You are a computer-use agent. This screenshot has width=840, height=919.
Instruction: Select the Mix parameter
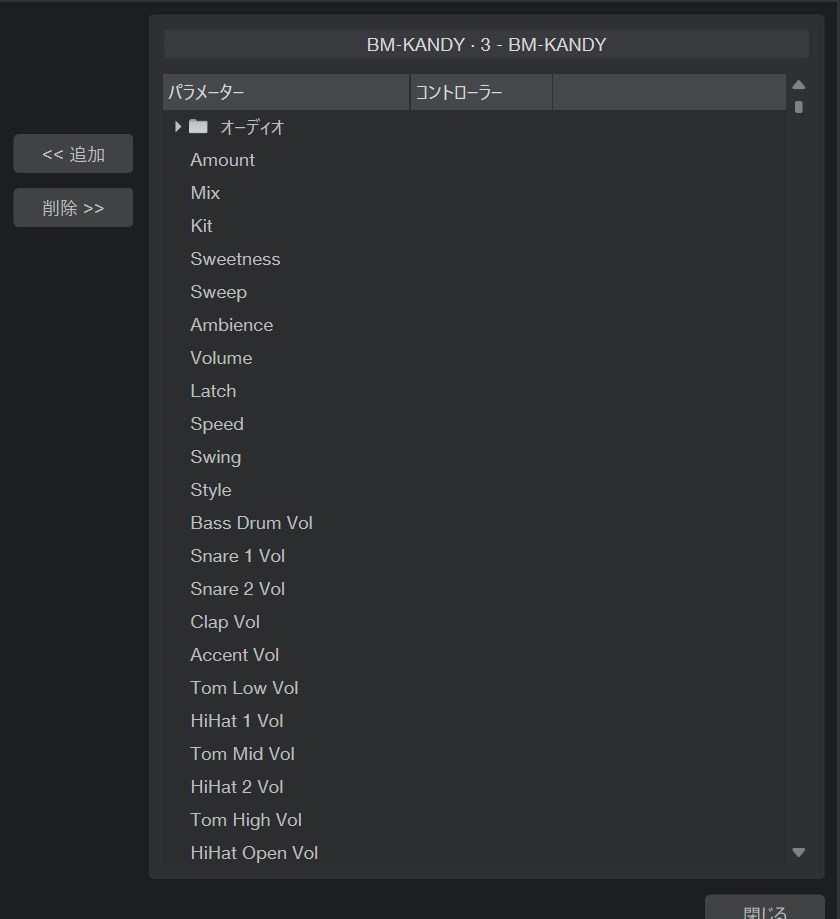pos(205,193)
